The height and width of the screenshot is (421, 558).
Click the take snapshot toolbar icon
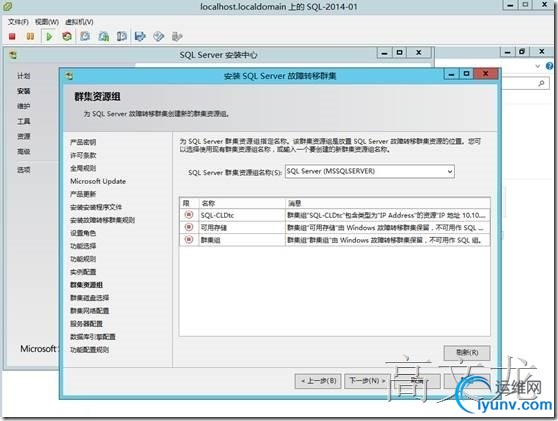[85, 36]
